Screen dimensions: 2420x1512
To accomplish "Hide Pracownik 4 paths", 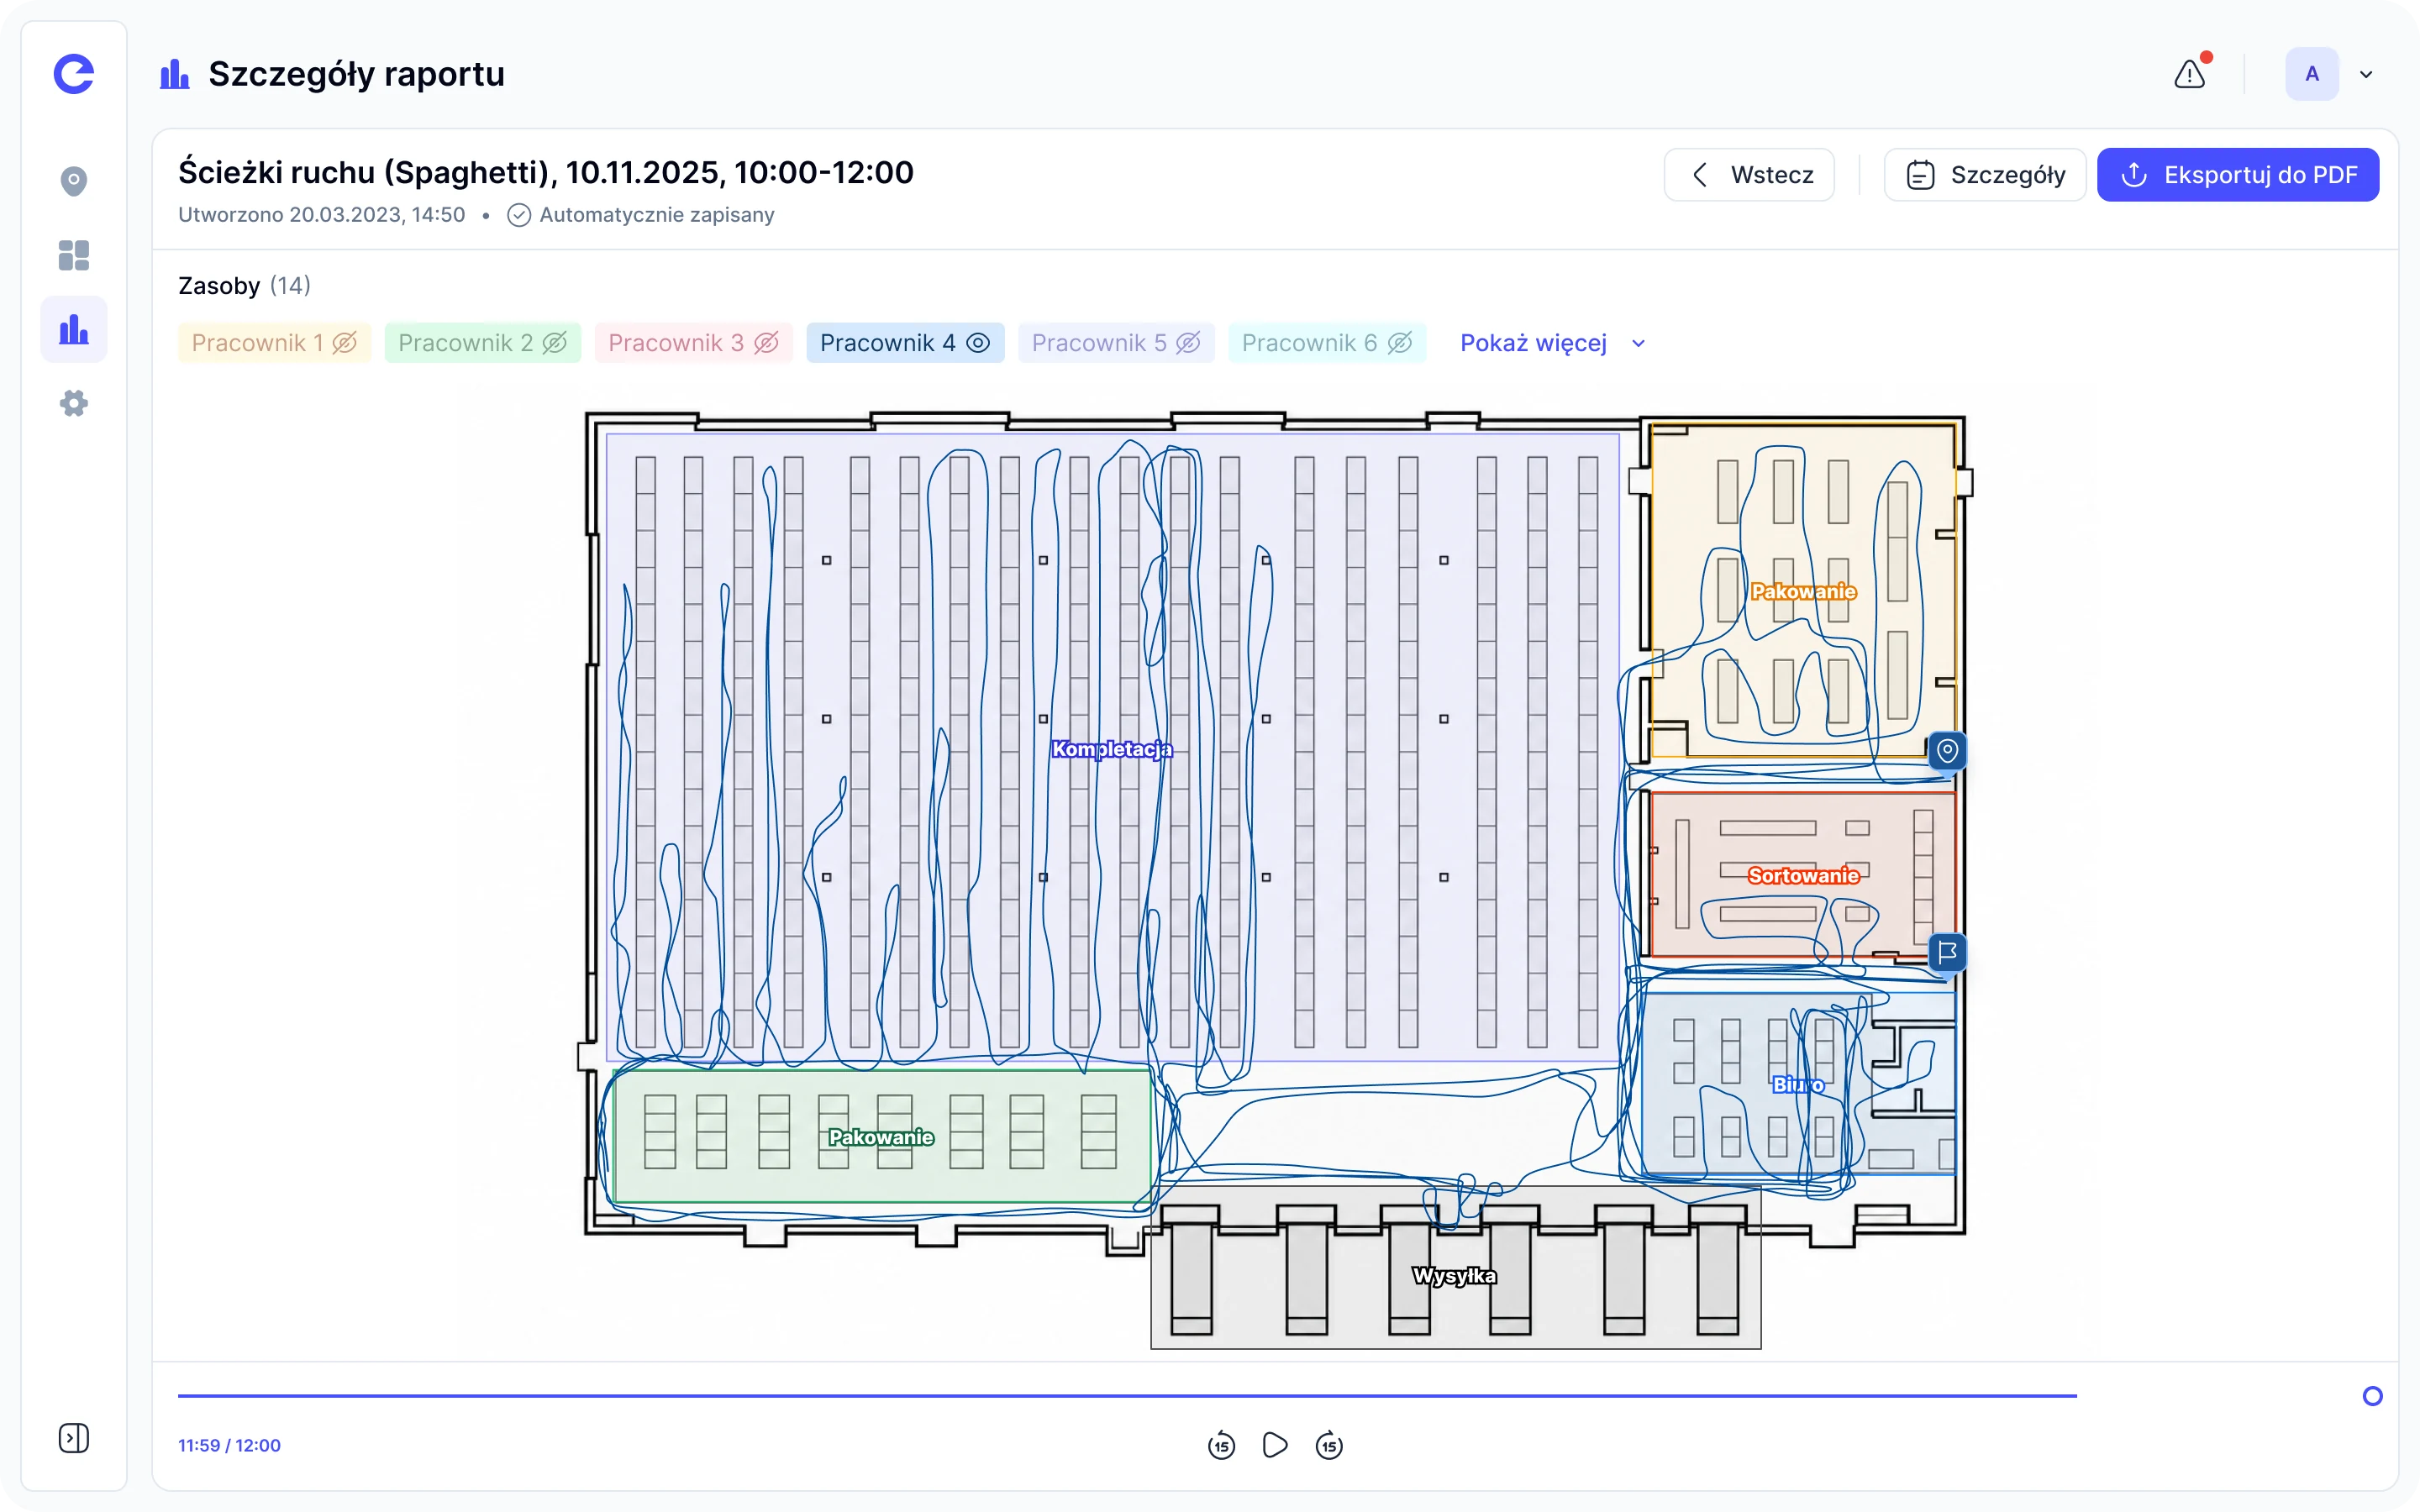I will coord(905,343).
